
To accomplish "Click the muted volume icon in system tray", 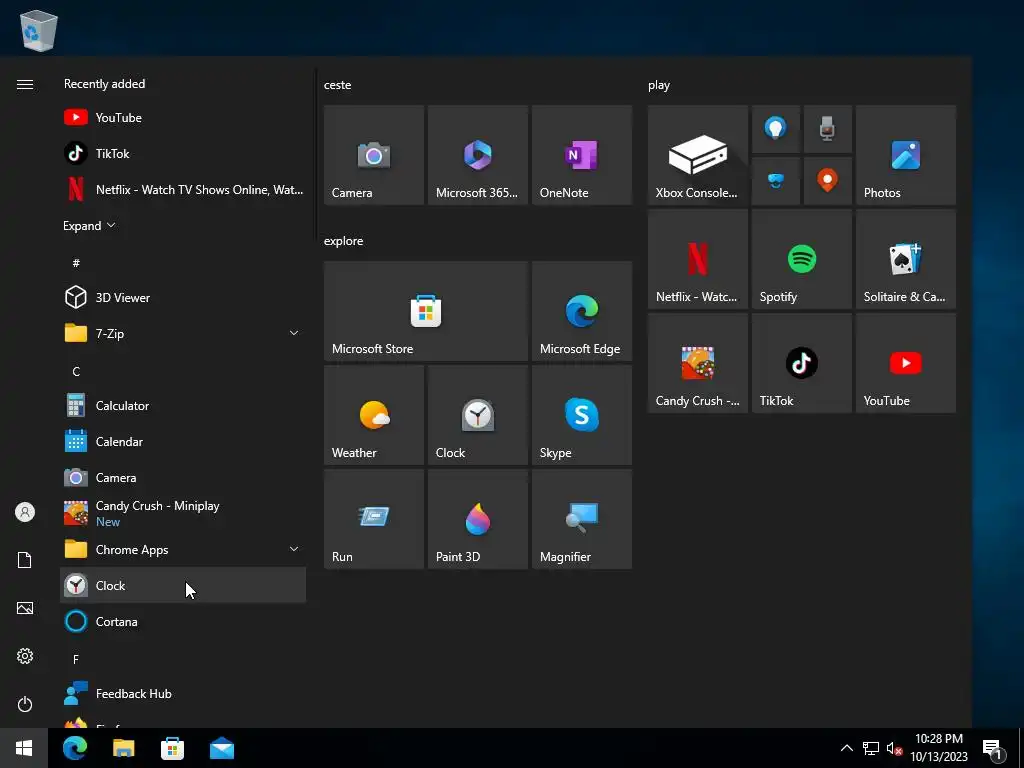I will pyautogui.click(x=895, y=748).
